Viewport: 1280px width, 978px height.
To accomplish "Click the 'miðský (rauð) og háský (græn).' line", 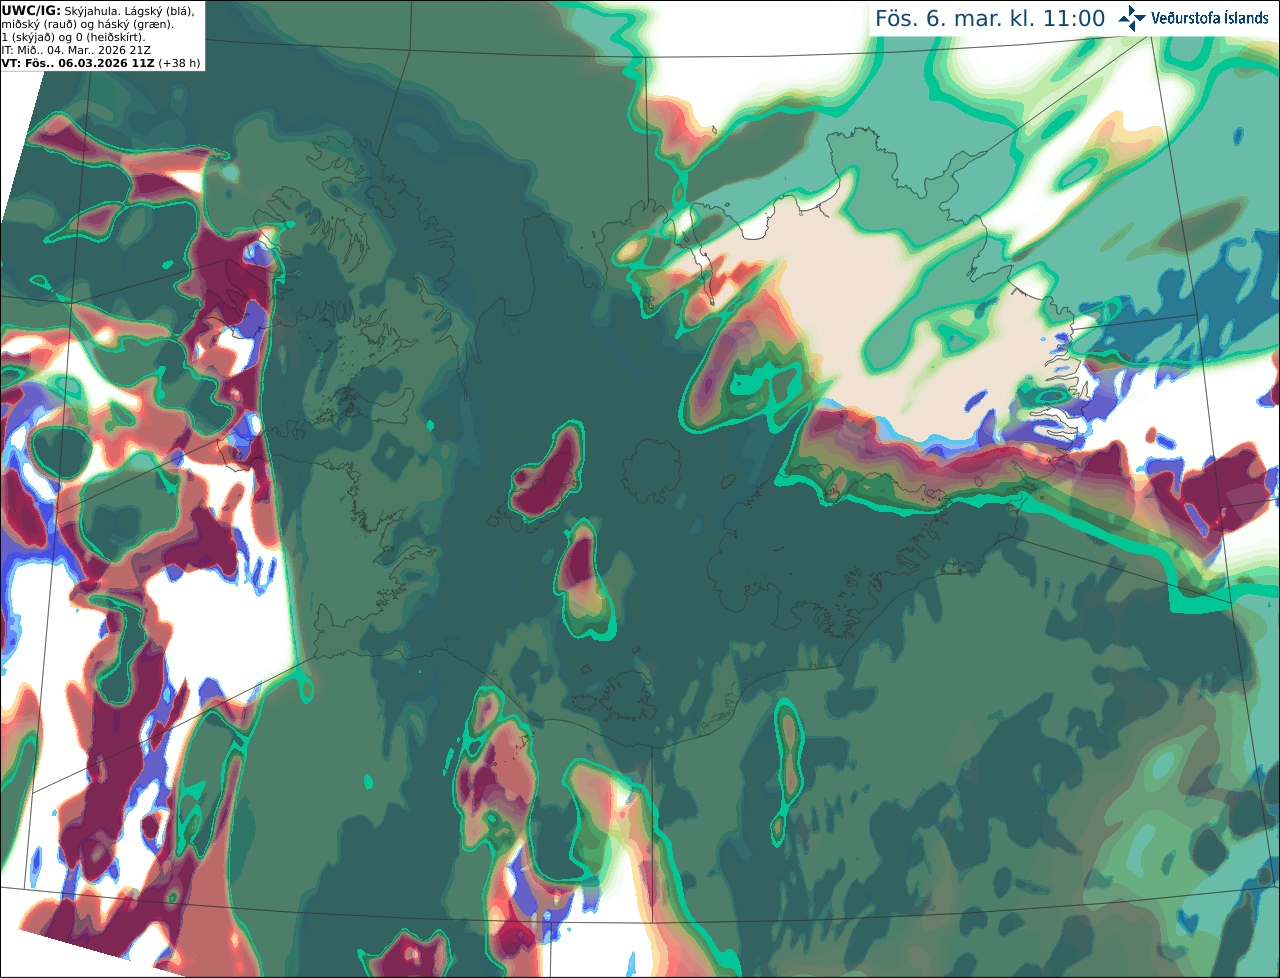I will tap(88, 24).
